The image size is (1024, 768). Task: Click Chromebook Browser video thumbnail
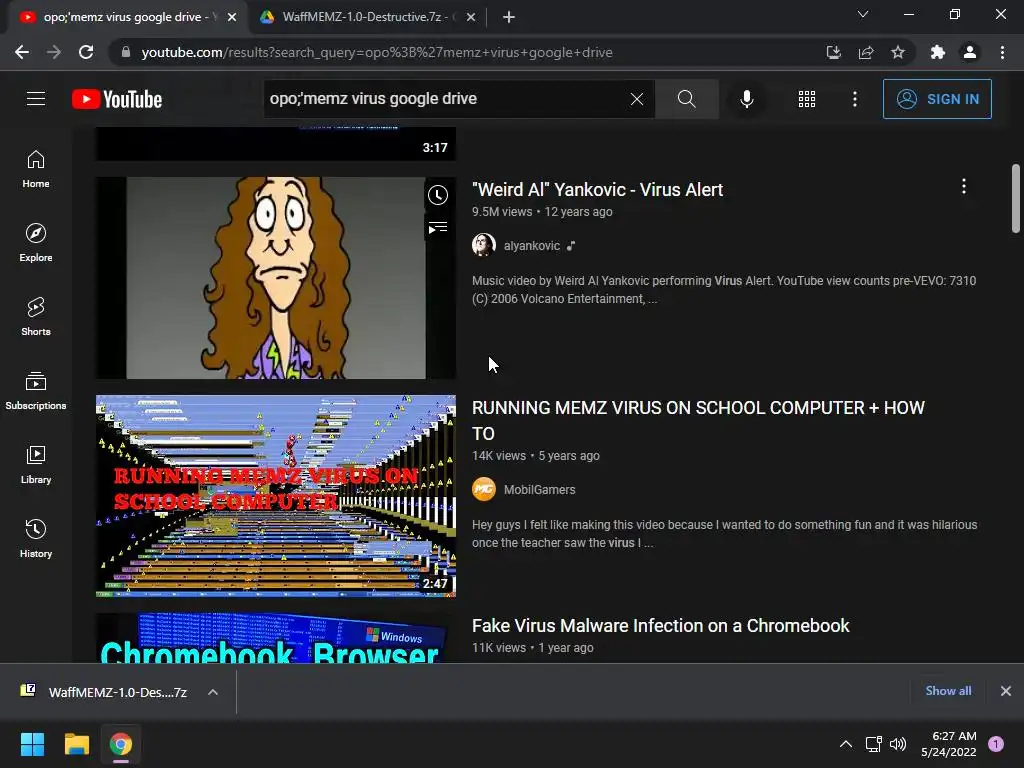coord(276,638)
